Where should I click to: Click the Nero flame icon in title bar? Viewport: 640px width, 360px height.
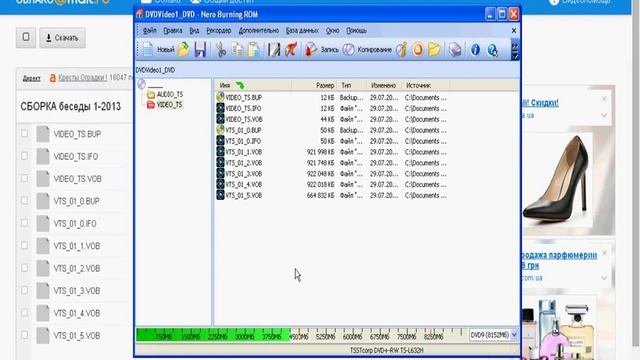tap(140, 14)
